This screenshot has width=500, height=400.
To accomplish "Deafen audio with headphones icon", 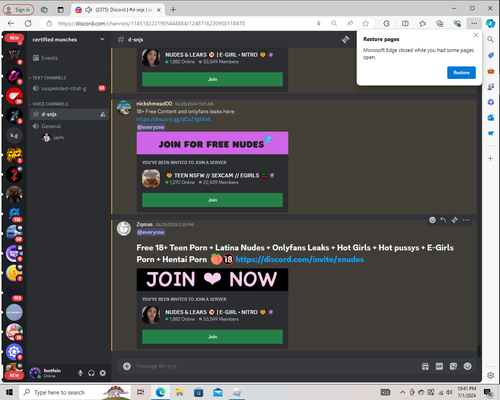I will tap(91, 373).
